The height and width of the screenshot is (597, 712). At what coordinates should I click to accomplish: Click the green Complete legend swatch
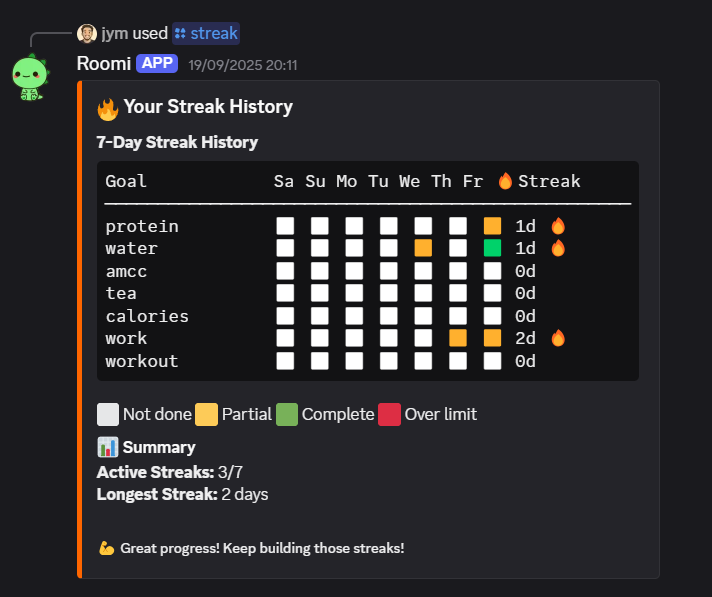(x=287, y=414)
